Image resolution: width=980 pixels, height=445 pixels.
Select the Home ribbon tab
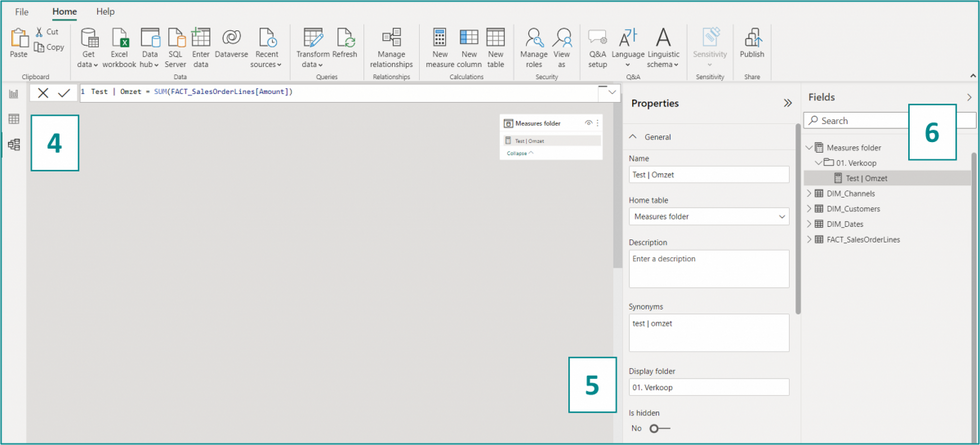point(64,11)
